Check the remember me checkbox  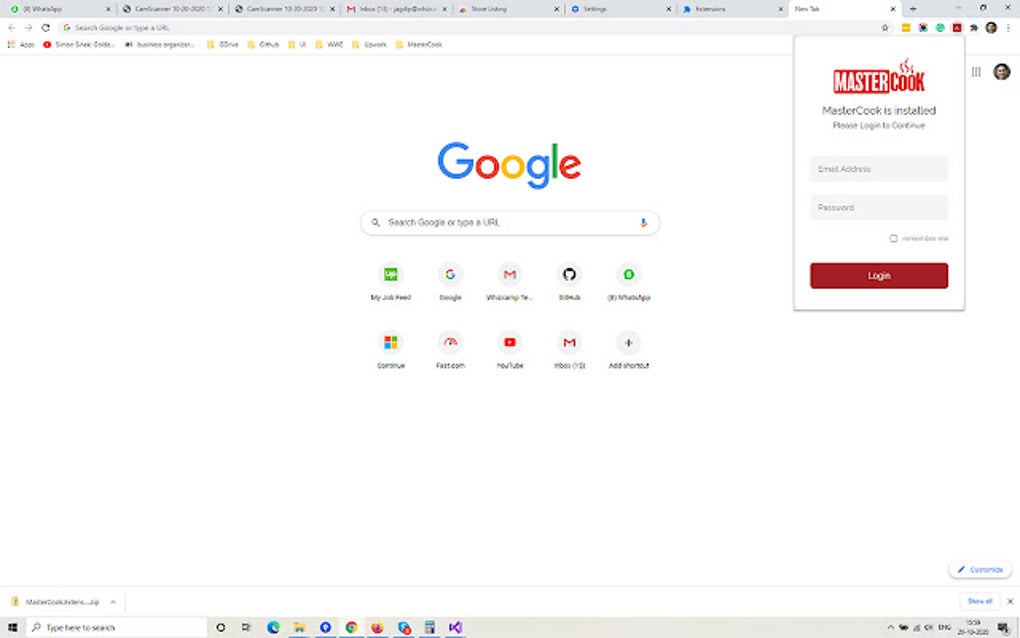coord(891,238)
